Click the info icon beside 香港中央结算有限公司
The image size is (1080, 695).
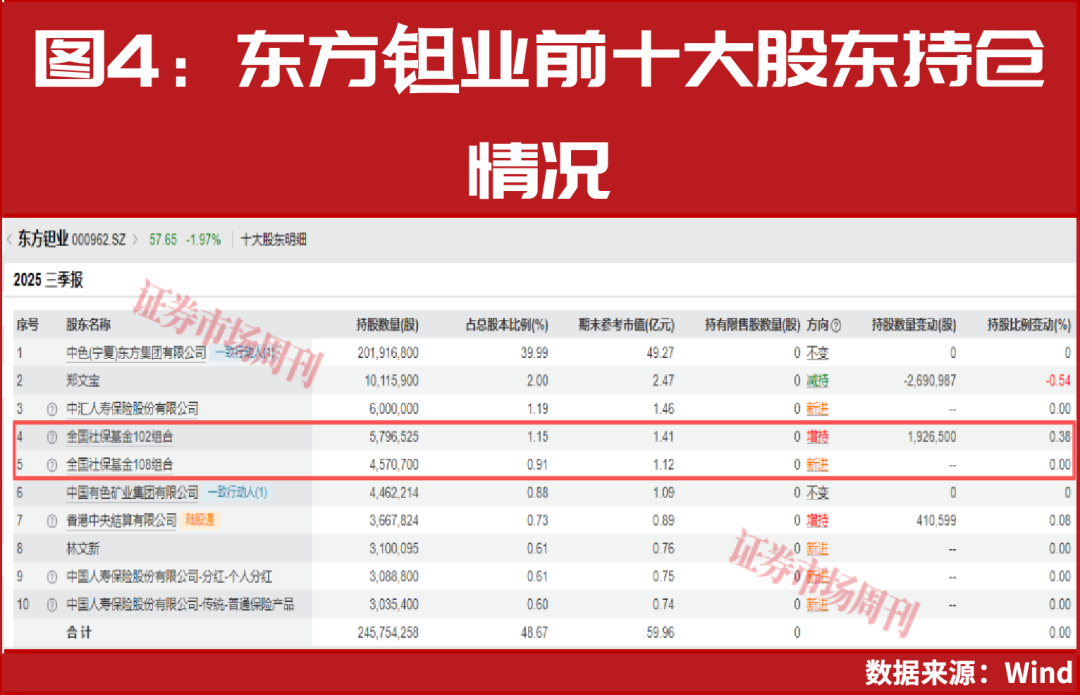coord(50,520)
